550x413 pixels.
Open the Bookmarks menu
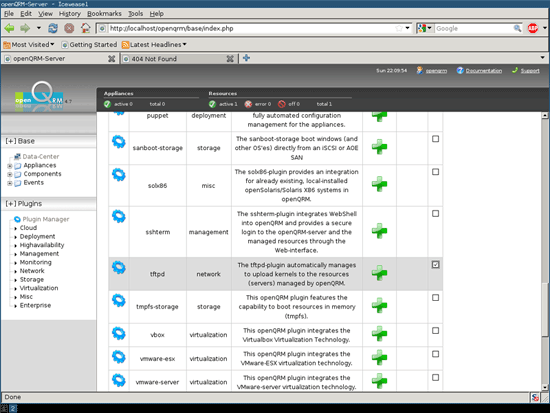(104, 14)
